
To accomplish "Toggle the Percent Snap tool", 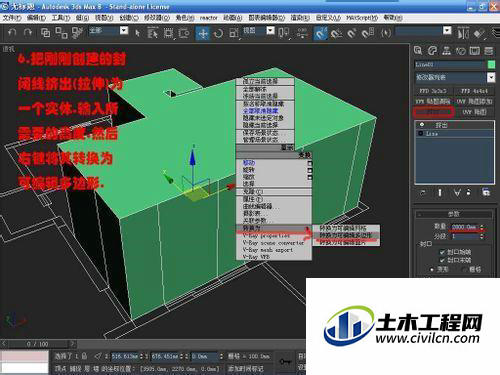I will tap(352, 33).
